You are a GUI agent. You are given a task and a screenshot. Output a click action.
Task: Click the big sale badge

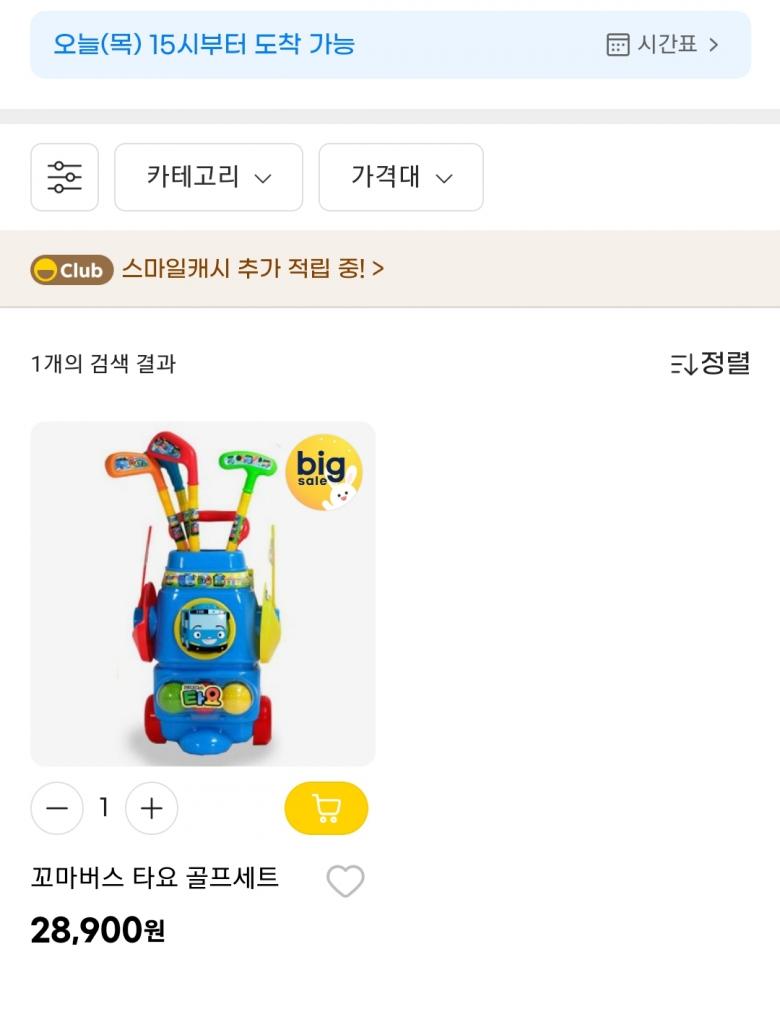pos(323,471)
